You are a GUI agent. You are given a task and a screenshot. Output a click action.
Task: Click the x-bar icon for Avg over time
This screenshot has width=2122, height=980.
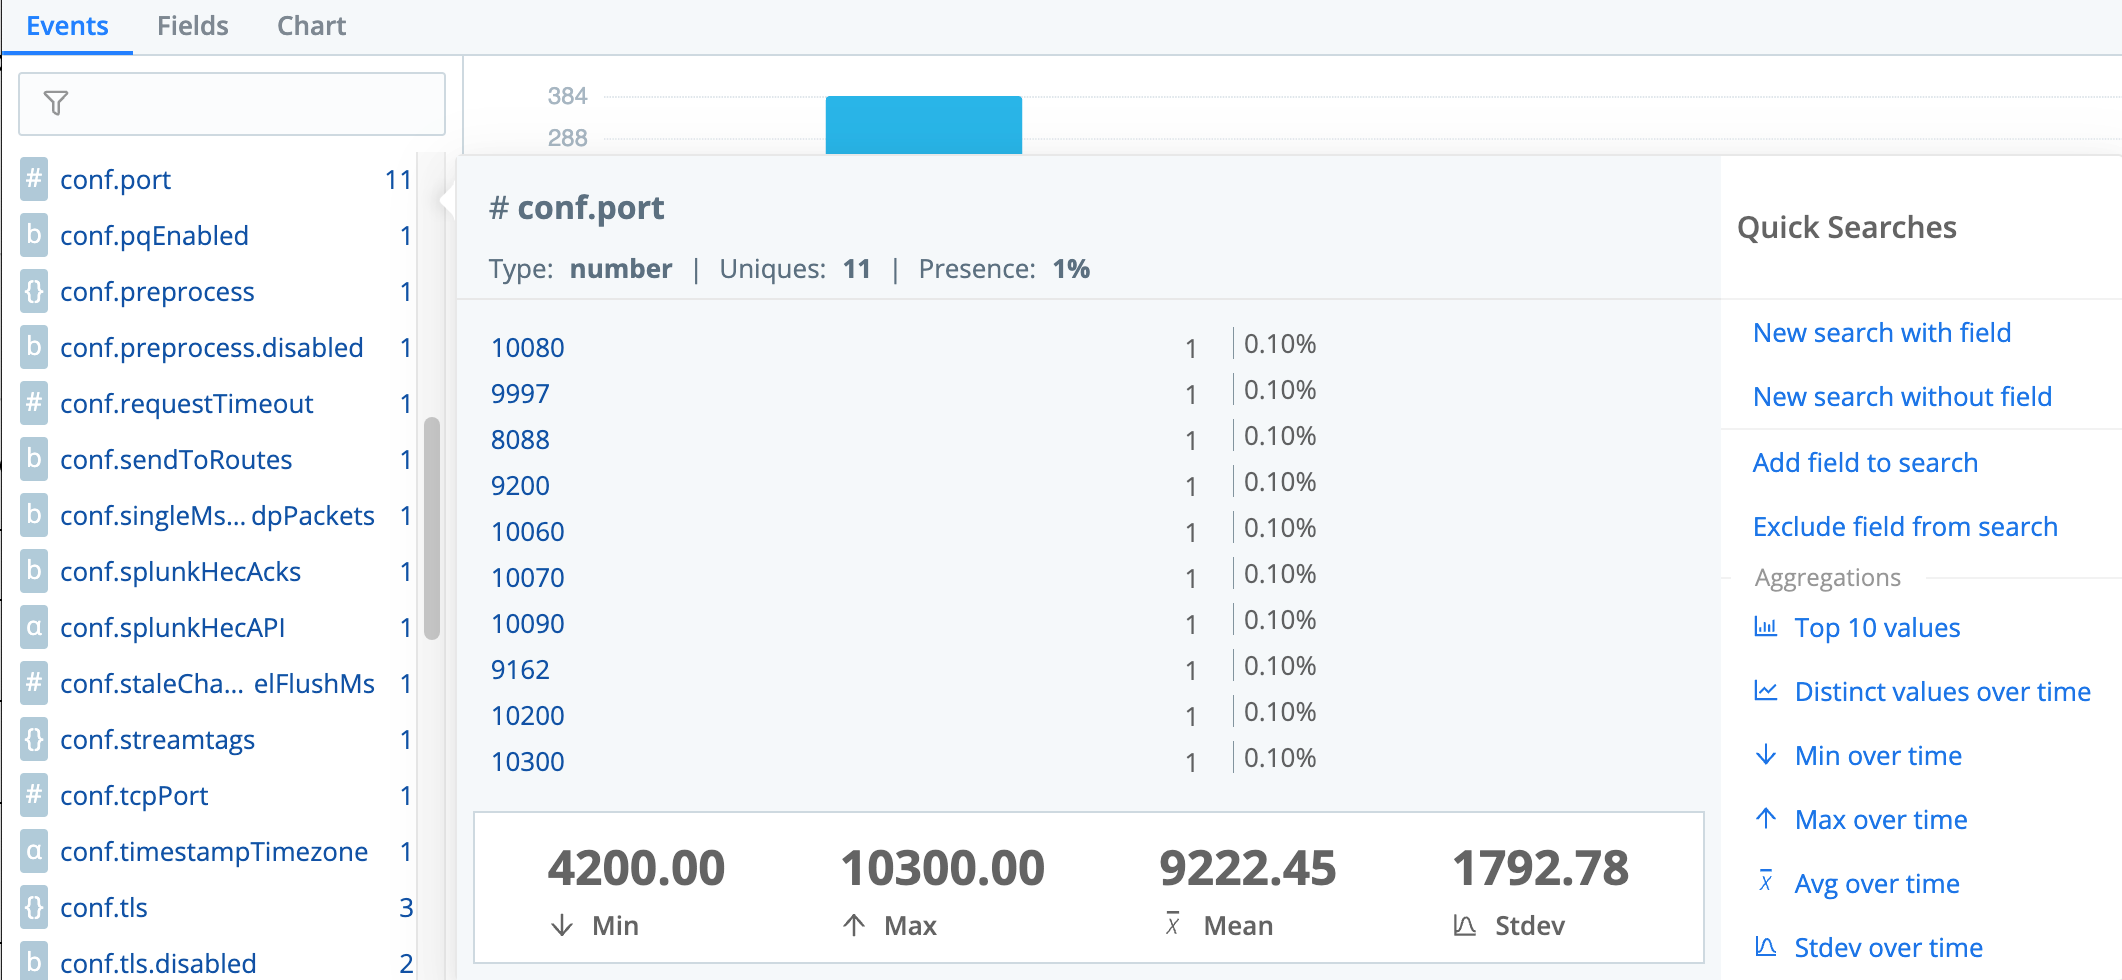tap(1767, 883)
